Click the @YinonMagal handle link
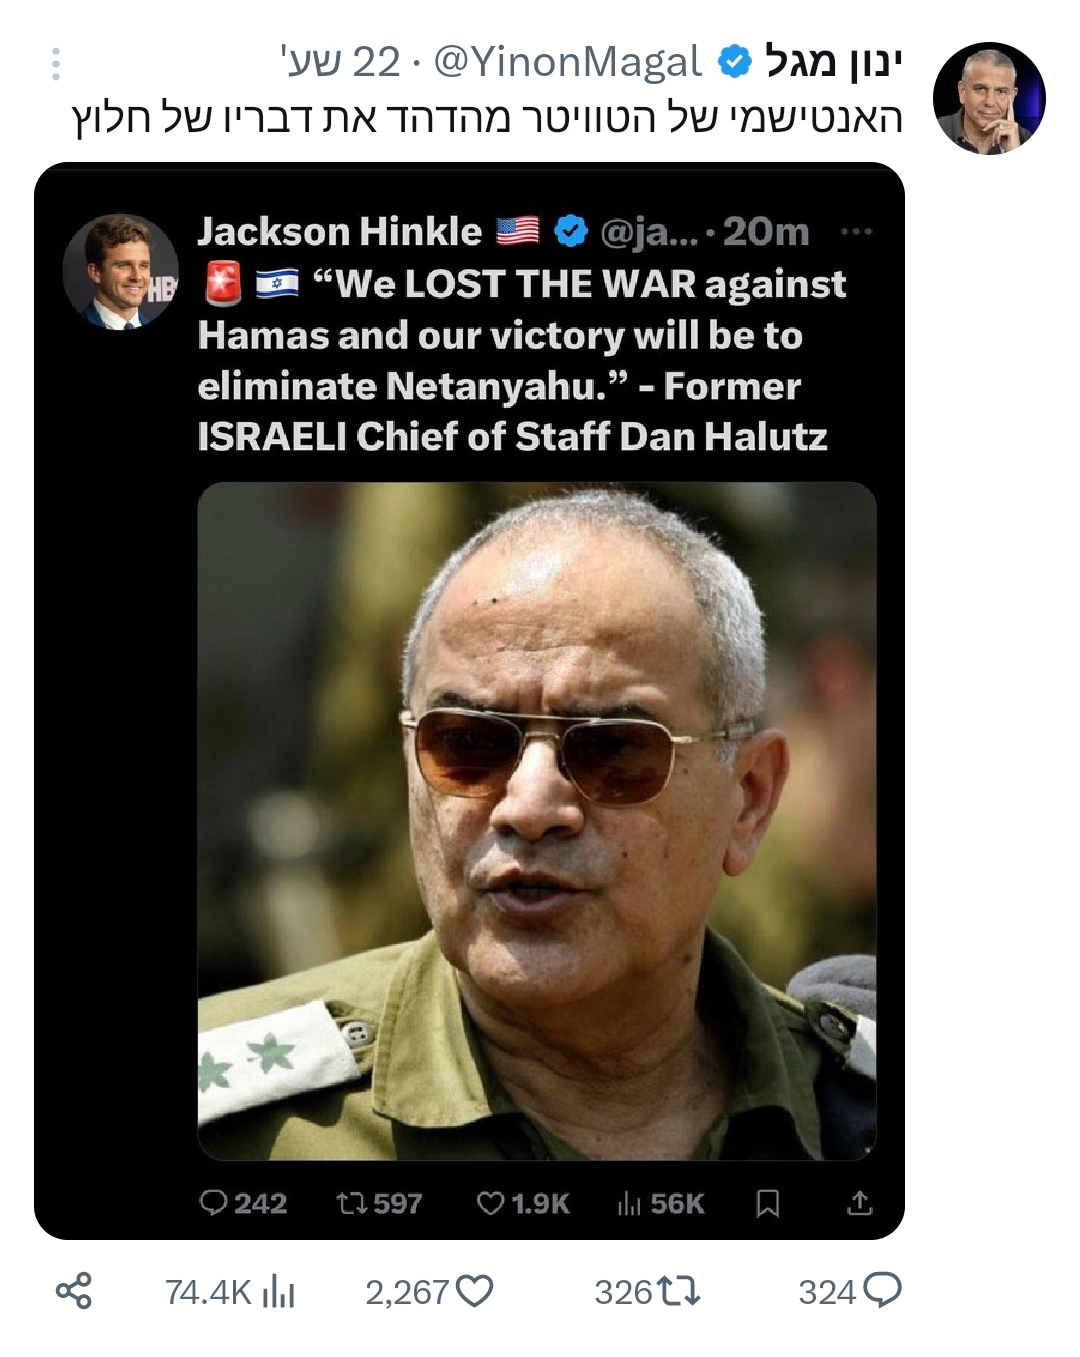This screenshot has height=1357, width=1080. 568,63
